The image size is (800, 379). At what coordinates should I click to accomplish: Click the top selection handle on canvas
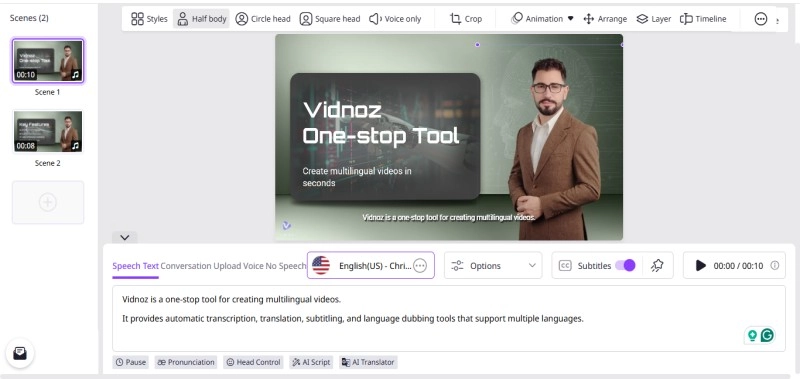[477, 45]
